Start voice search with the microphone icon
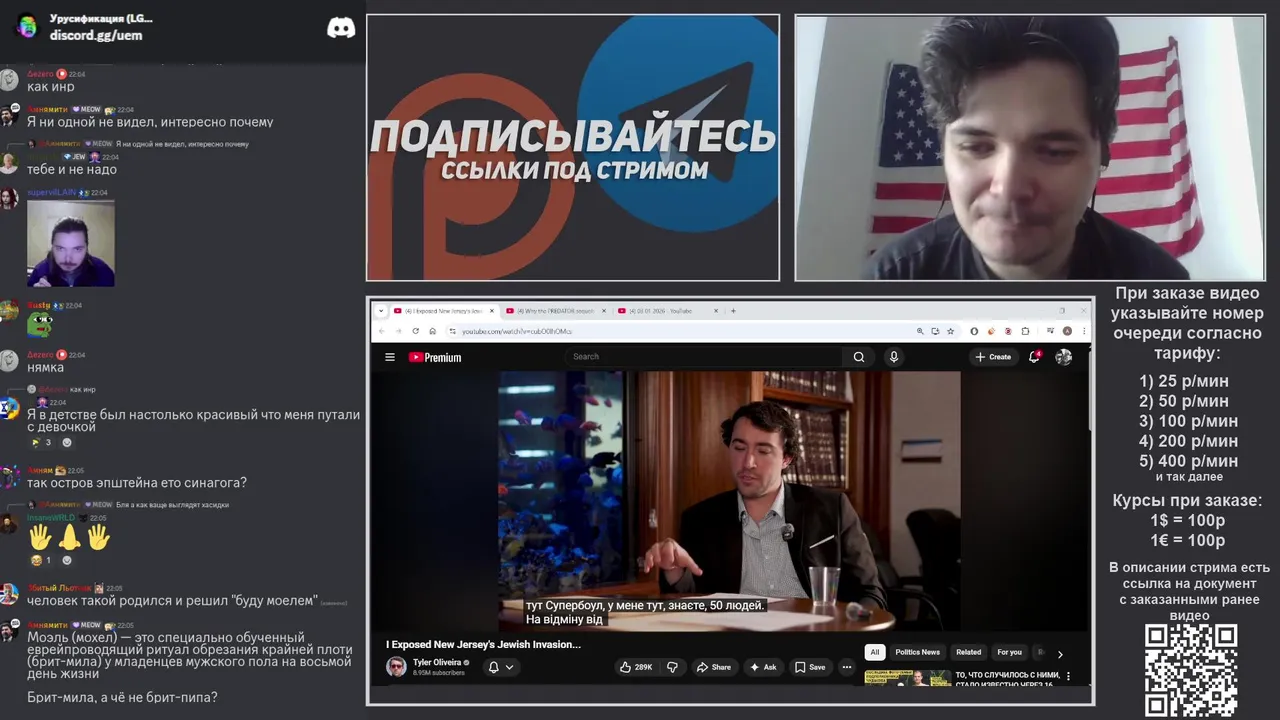Viewport: 1280px width, 720px height. click(894, 357)
